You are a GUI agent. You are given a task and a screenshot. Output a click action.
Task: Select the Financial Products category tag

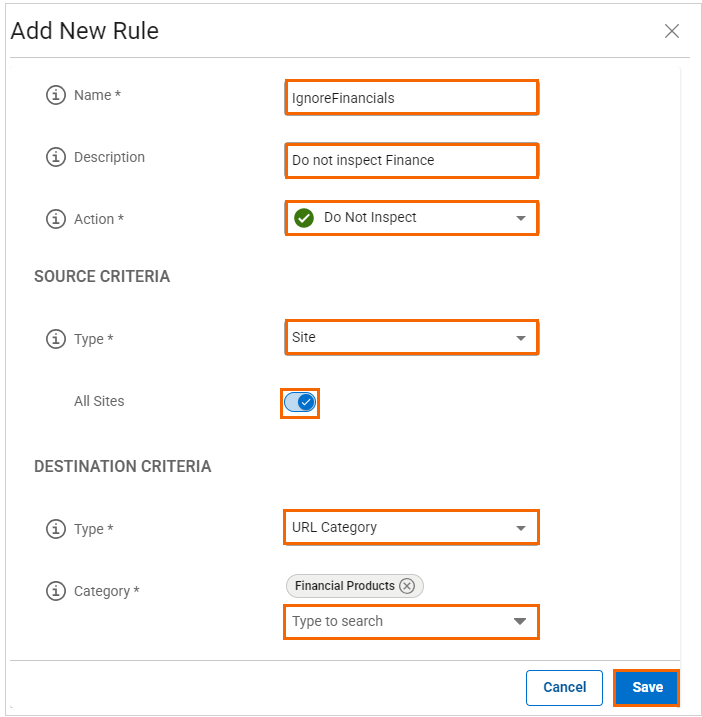(345, 586)
